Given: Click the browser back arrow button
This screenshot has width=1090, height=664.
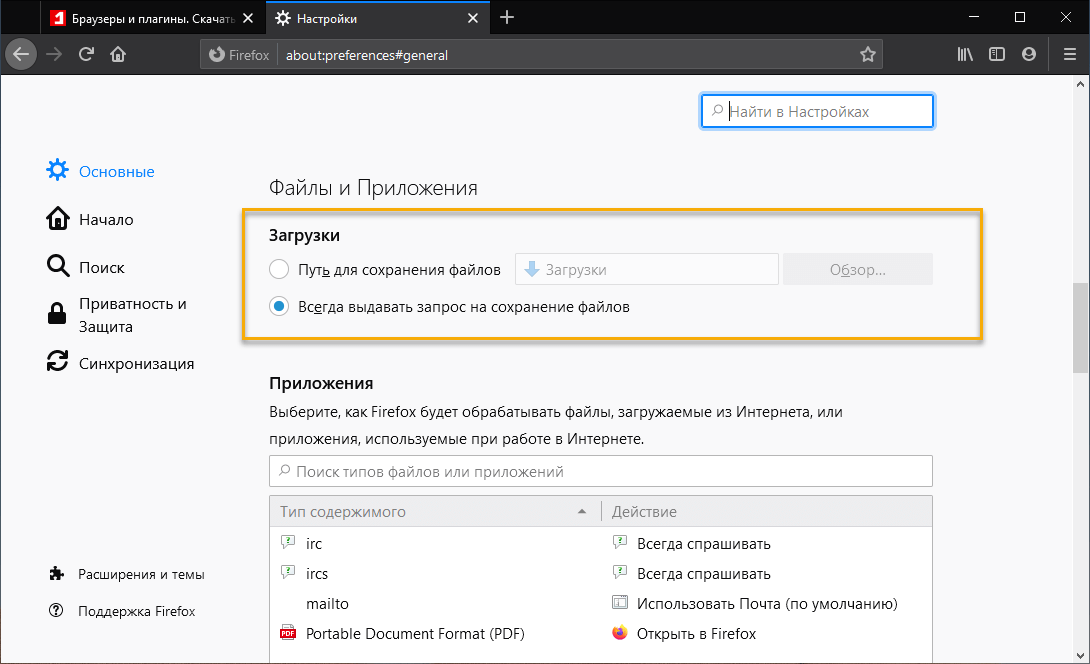Looking at the screenshot, I should pos(22,54).
